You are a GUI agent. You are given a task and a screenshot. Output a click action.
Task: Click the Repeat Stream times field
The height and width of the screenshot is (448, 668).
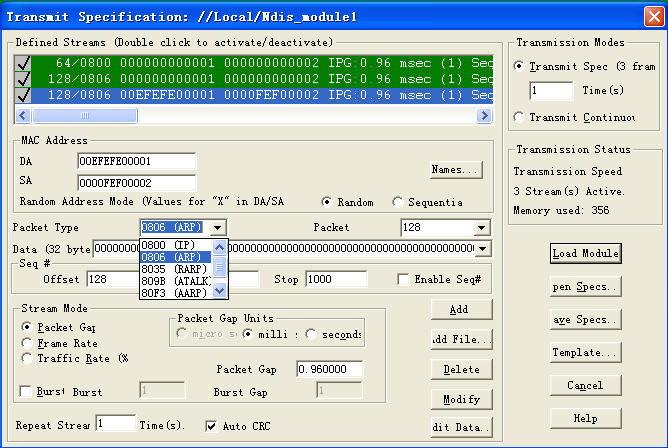(115, 424)
